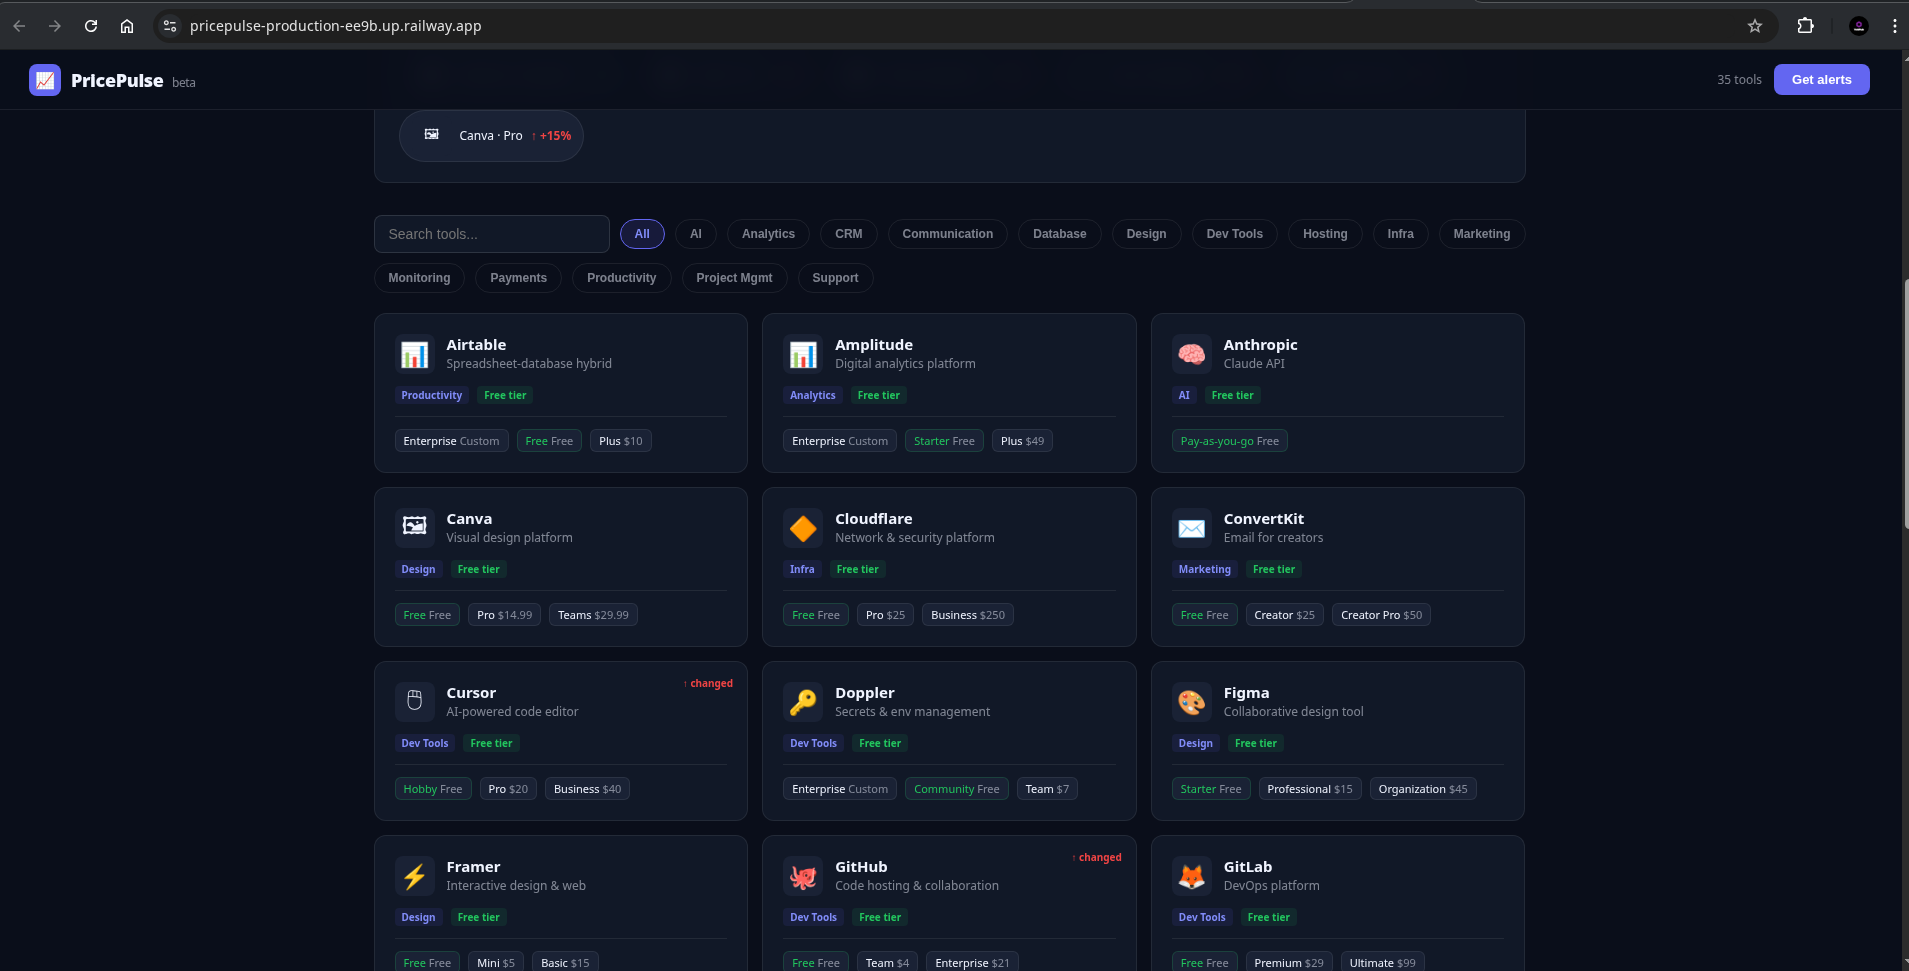Open the browser profile avatar
The image size is (1909, 971).
coord(1858,26)
